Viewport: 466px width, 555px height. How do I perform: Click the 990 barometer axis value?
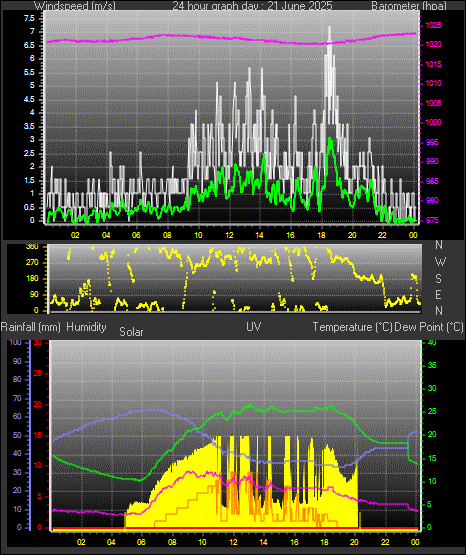432,161
